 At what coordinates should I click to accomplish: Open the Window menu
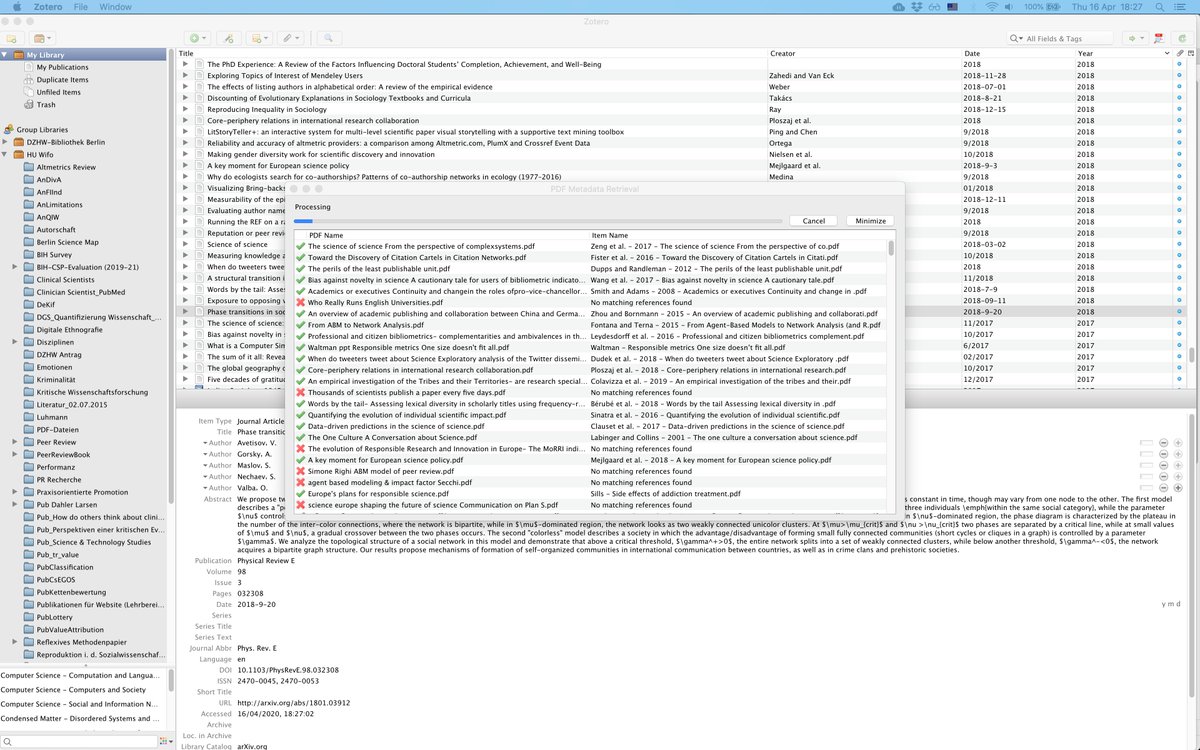[x=114, y=6]
